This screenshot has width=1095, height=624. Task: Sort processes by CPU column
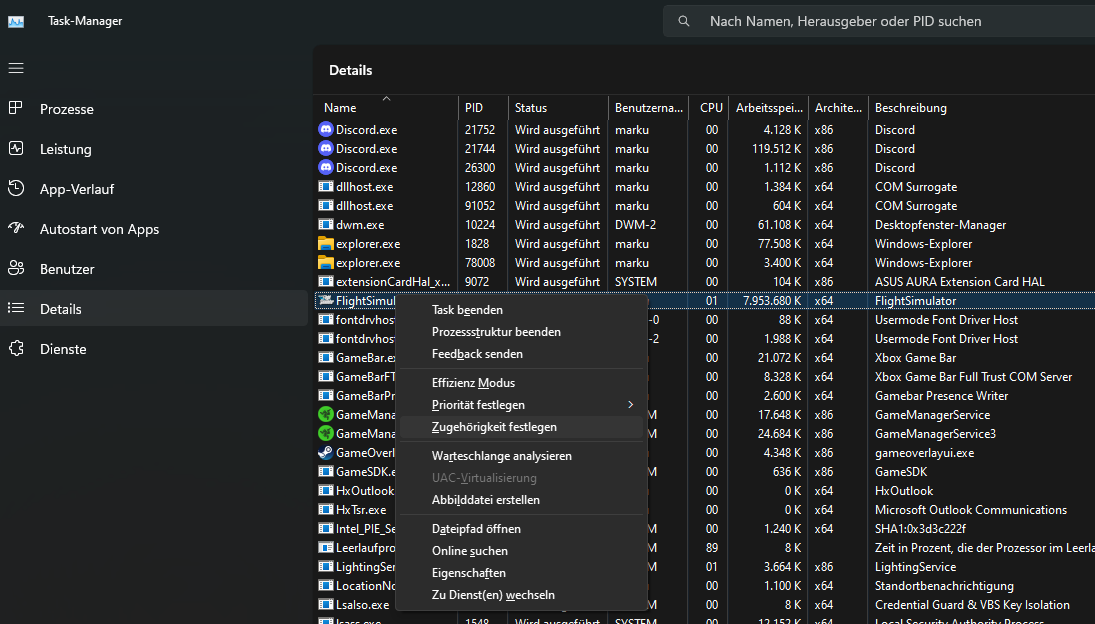point(711,108)
